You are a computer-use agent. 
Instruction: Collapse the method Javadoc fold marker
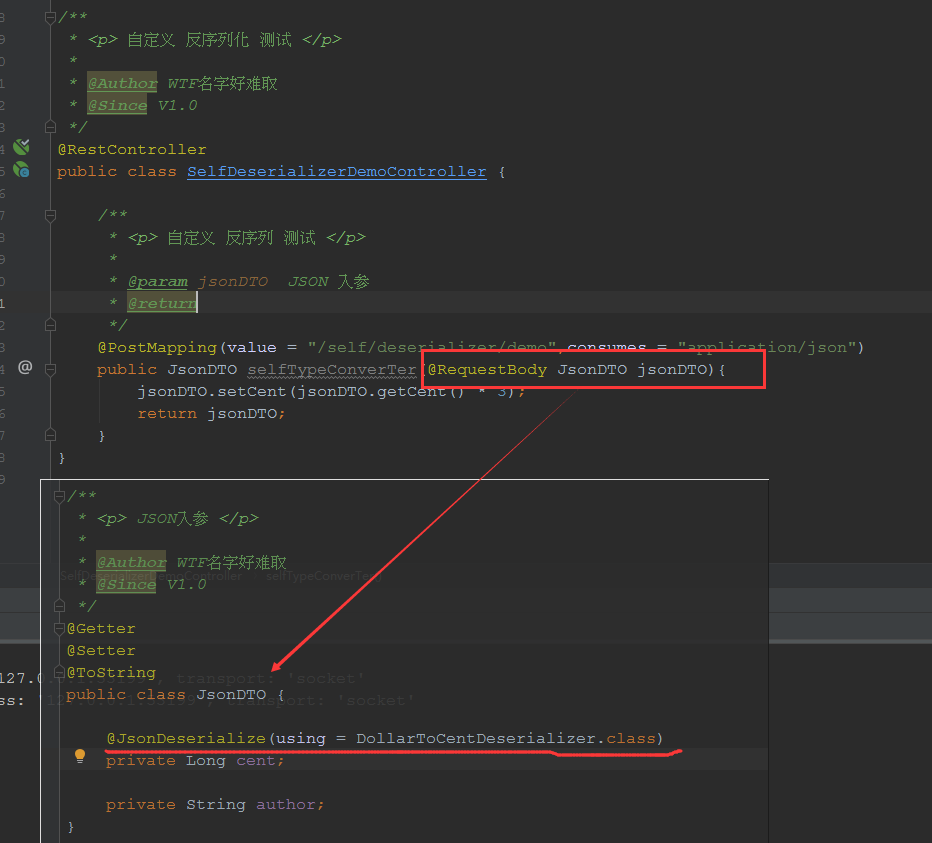(51, 215)
